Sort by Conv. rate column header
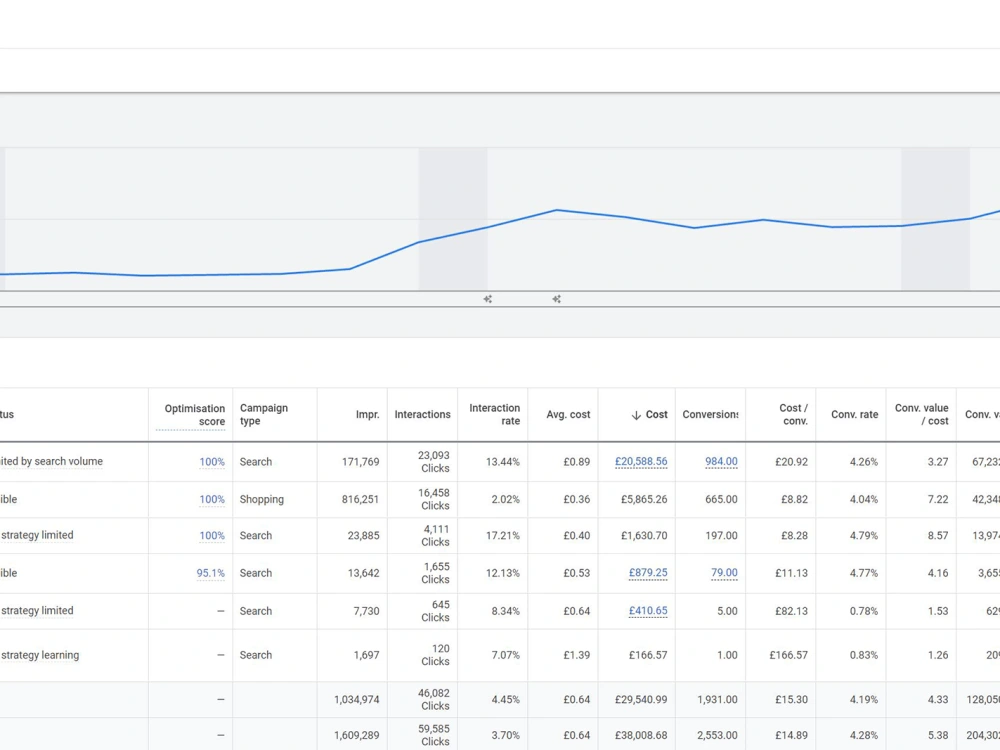1000x750 pixels. coord(855,415)
